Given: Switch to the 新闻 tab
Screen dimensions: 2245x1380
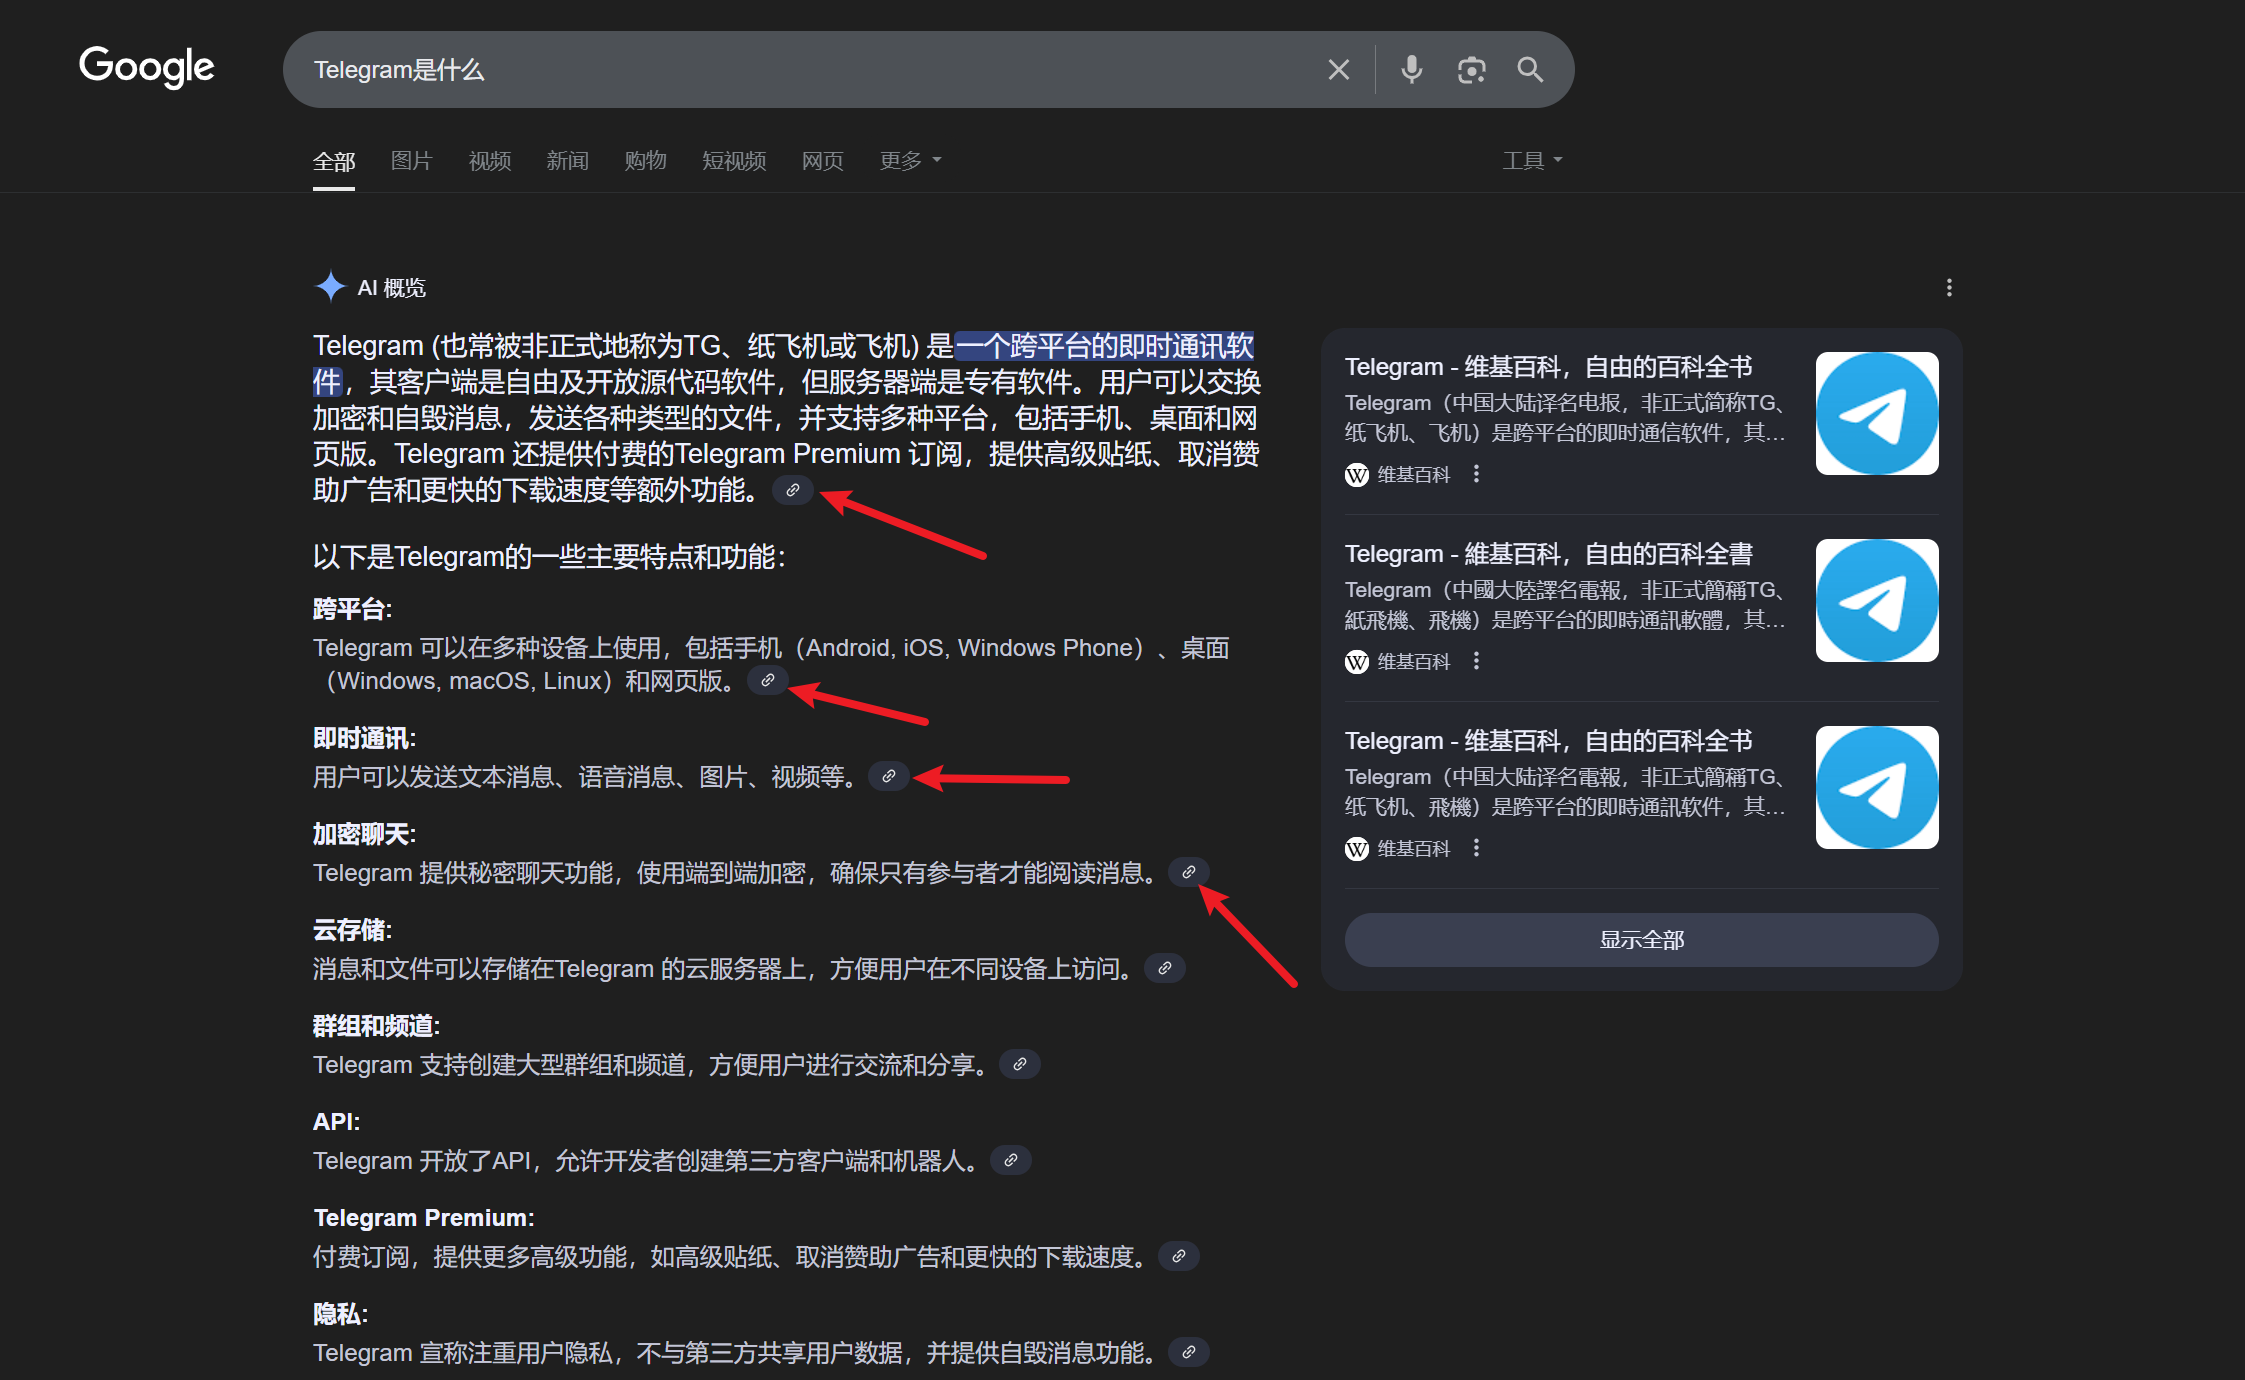Looking at the screenshot, I should (567, 160).
